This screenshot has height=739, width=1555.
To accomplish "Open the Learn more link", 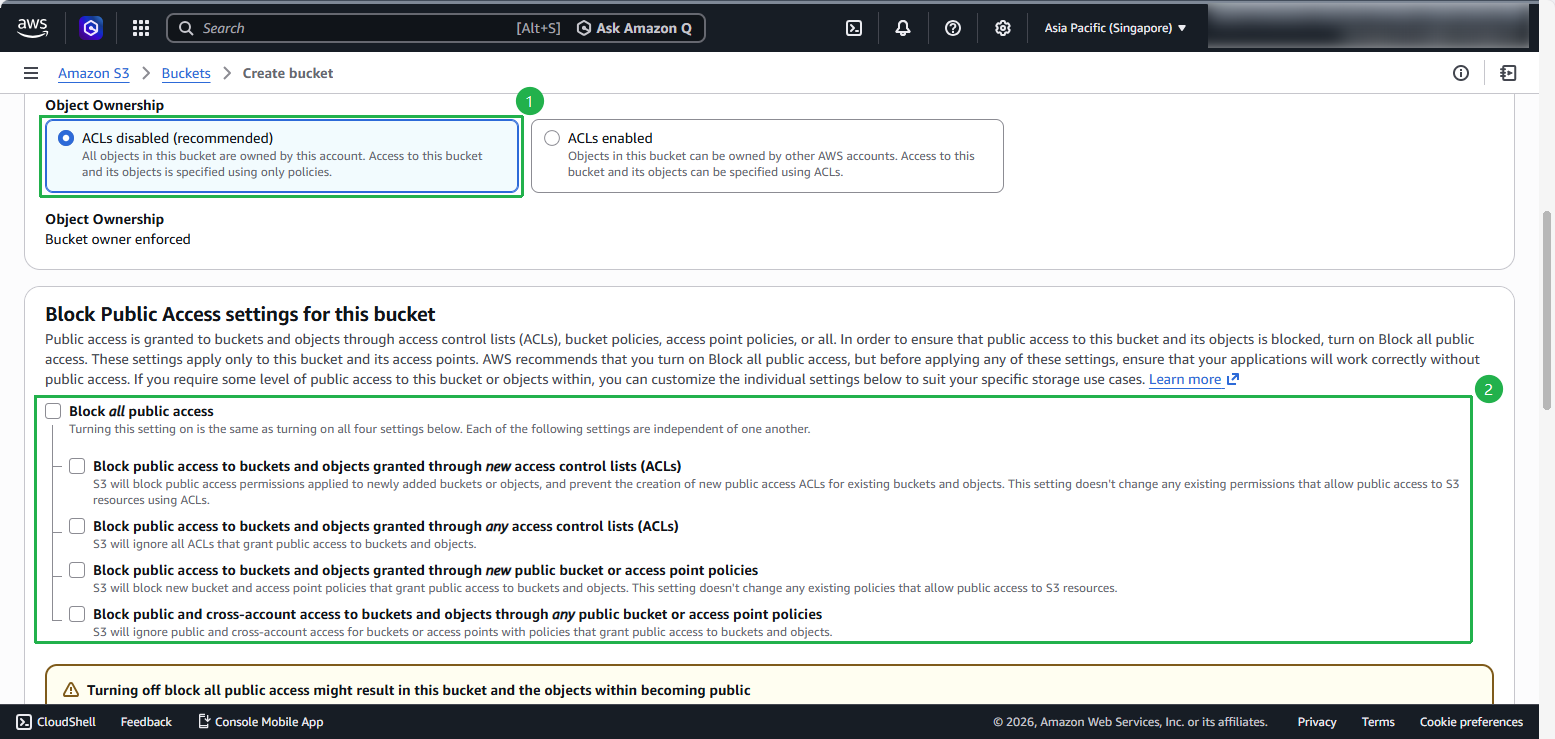I will pos(1194,380).
